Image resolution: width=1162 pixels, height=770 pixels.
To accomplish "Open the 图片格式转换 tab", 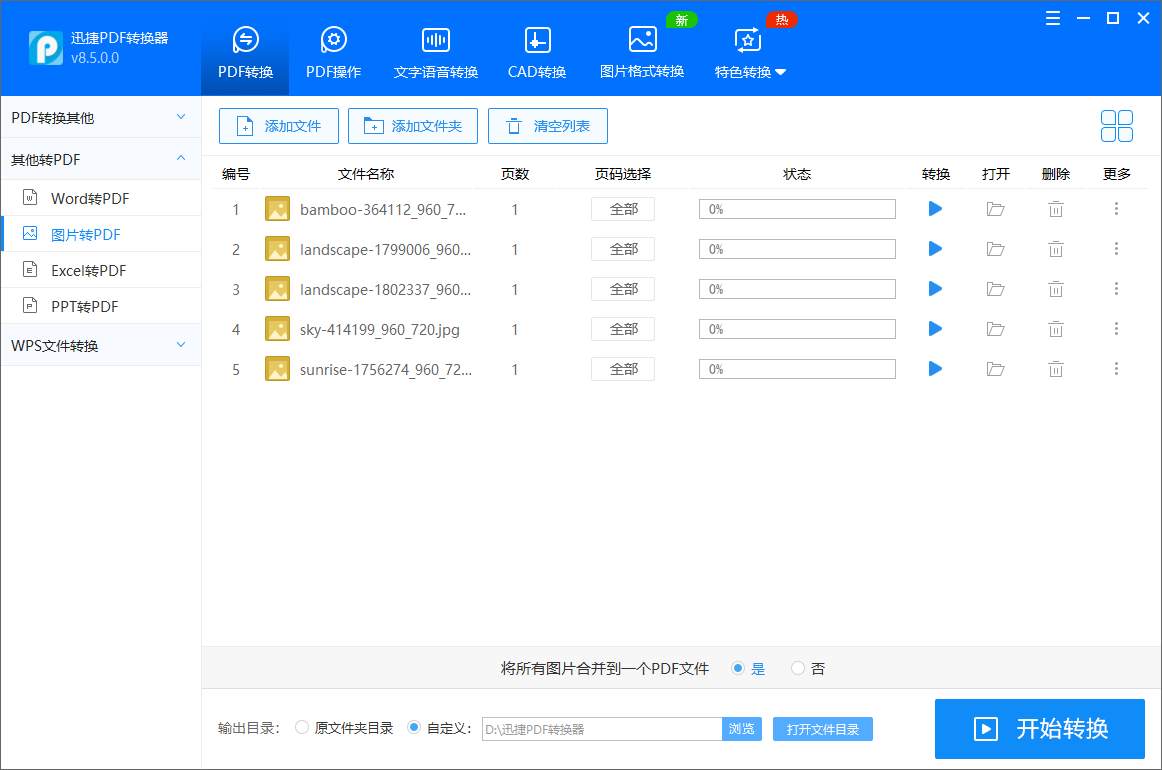I will (x=642, y=53).
